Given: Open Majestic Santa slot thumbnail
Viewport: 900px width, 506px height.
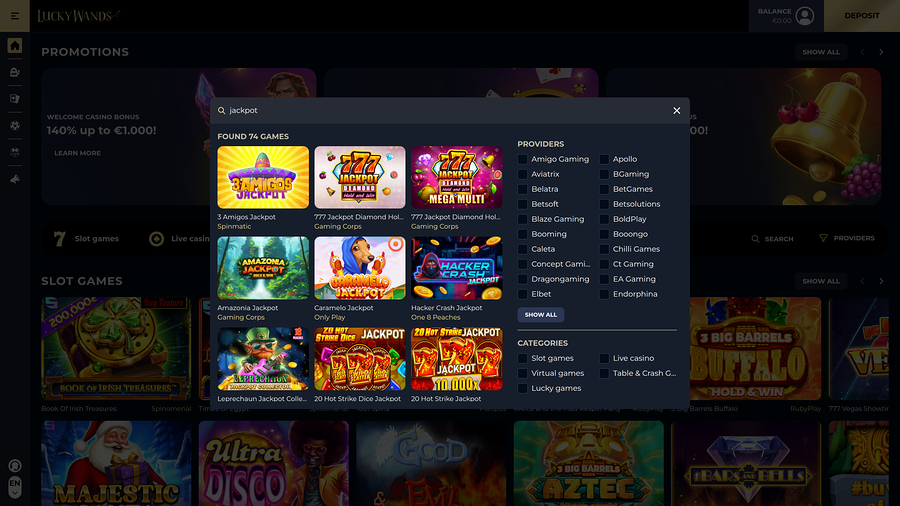Looking at the screenshot, I should 116,464.
